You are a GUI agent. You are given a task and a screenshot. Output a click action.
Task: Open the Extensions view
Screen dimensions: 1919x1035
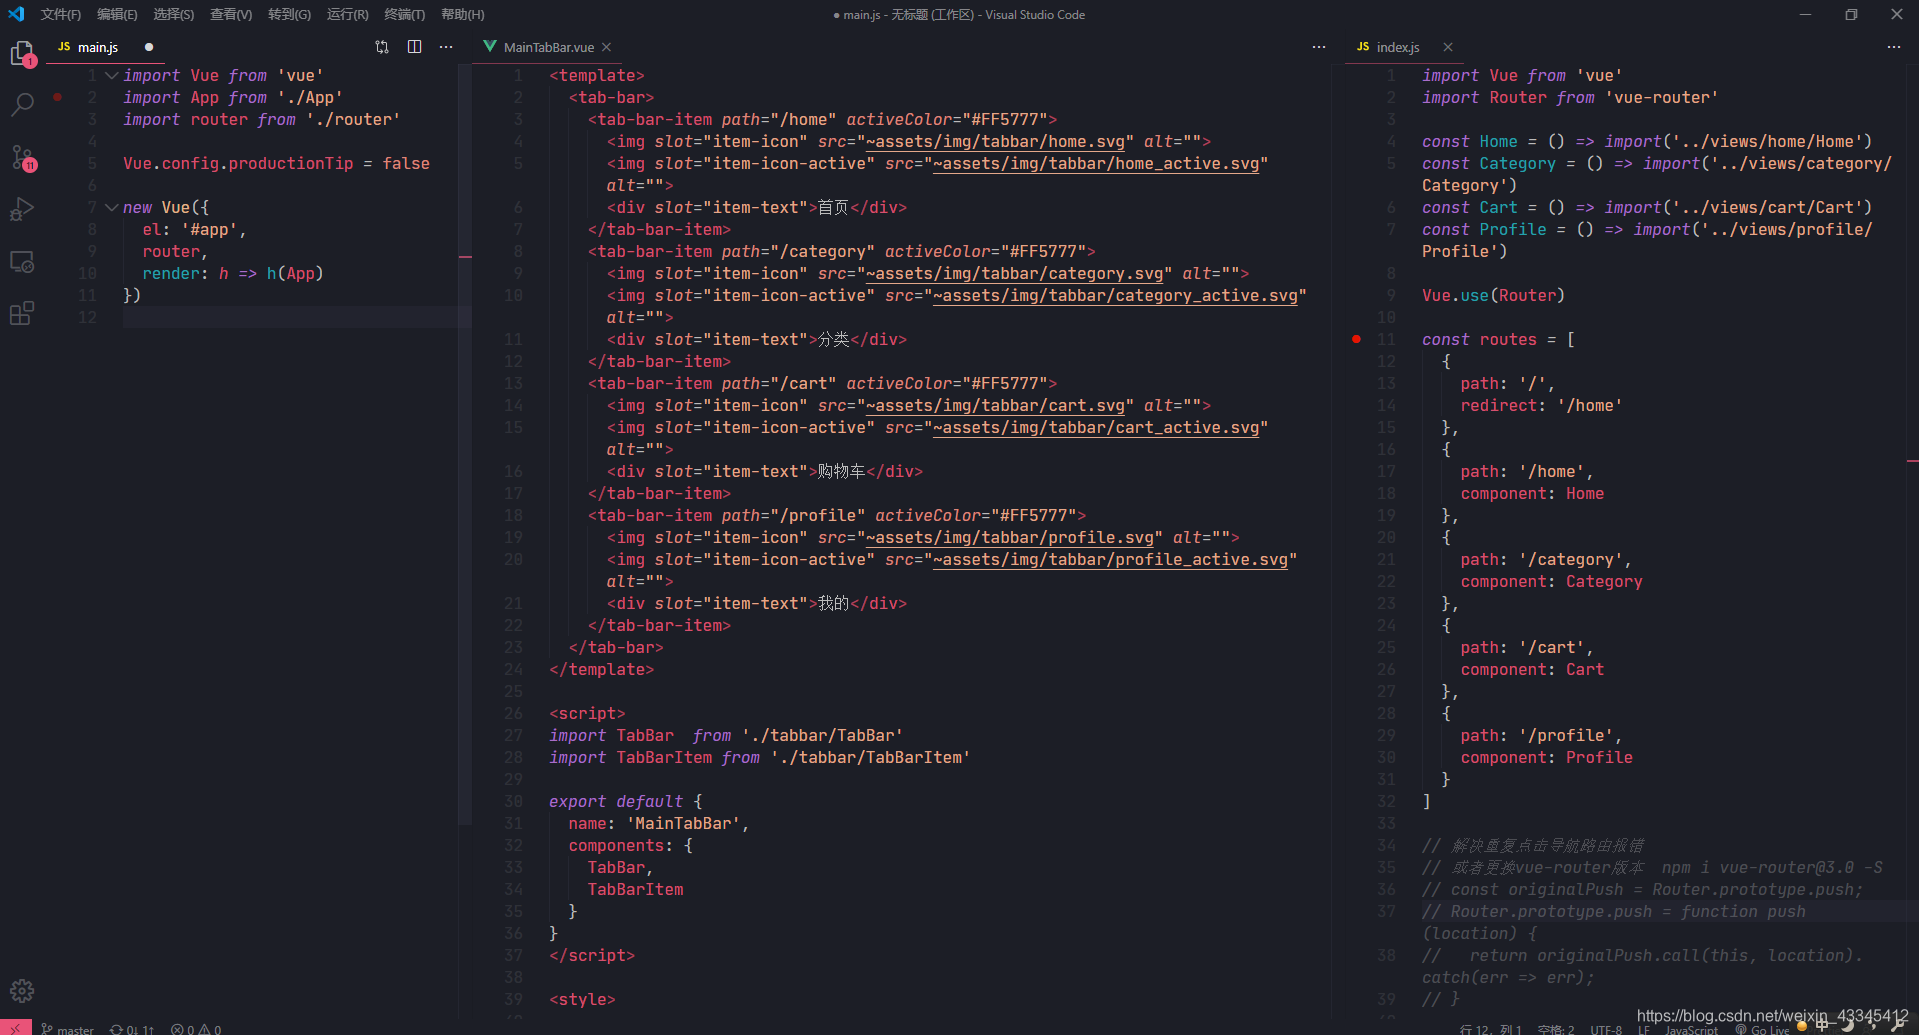point(22,314)
